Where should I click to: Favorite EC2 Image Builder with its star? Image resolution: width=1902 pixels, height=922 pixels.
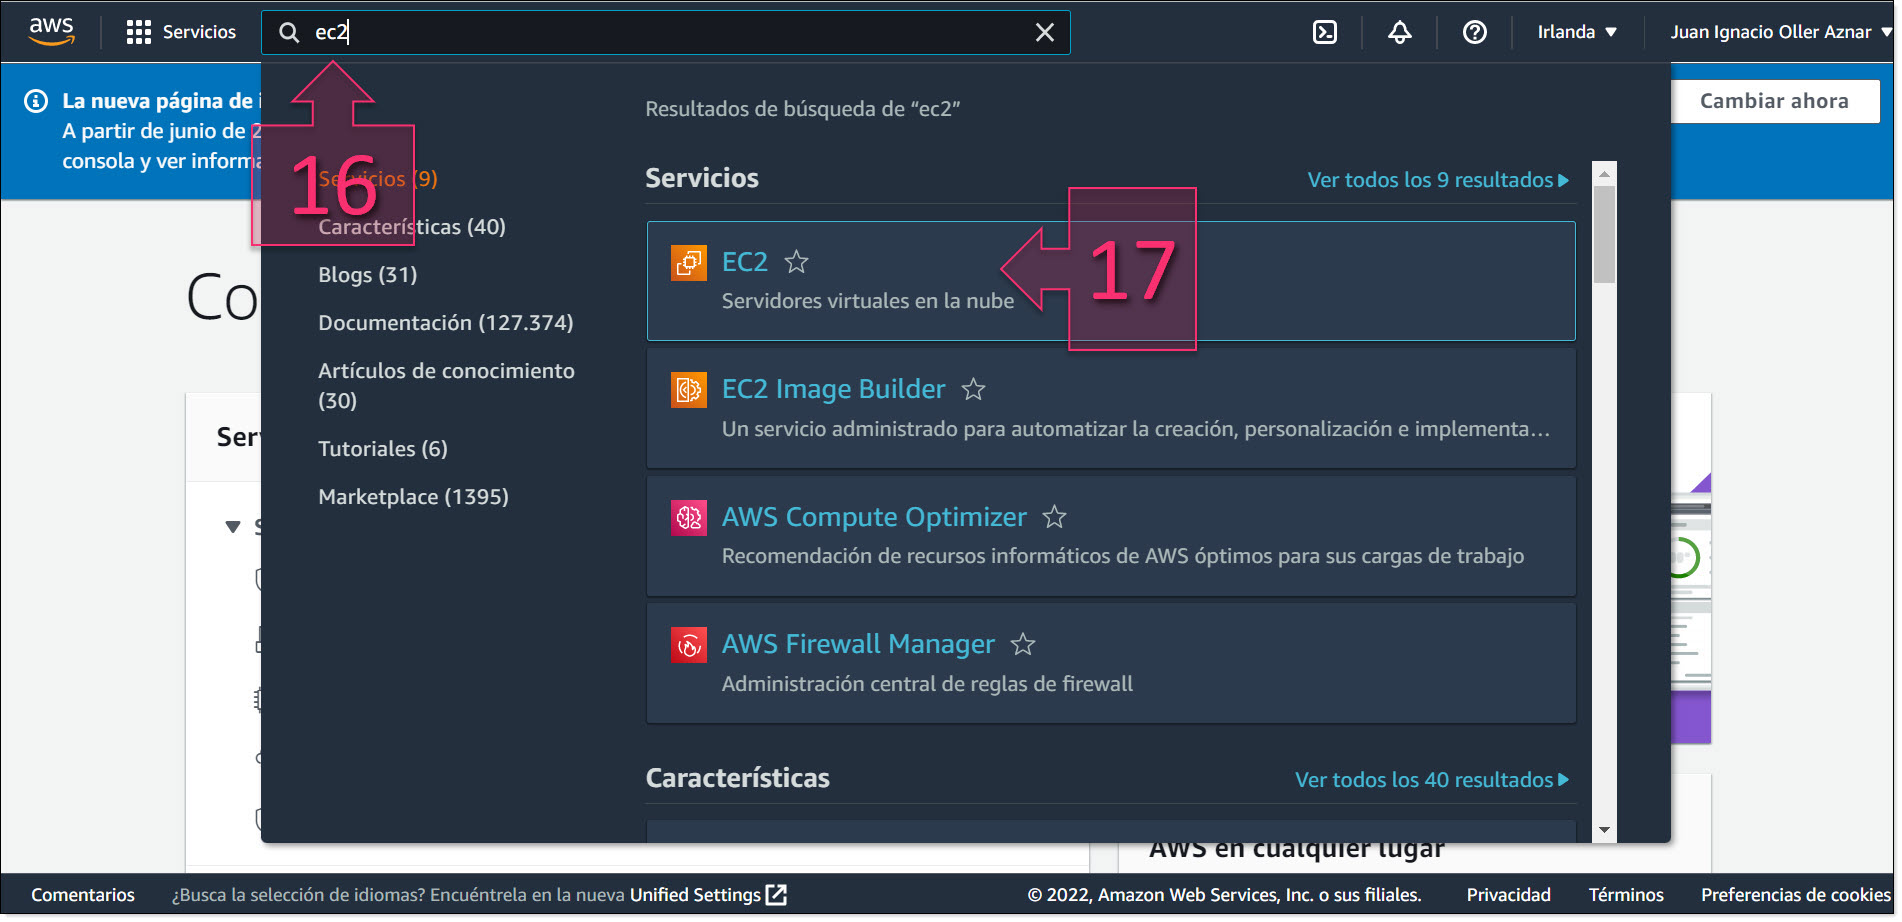pos(974,390)
